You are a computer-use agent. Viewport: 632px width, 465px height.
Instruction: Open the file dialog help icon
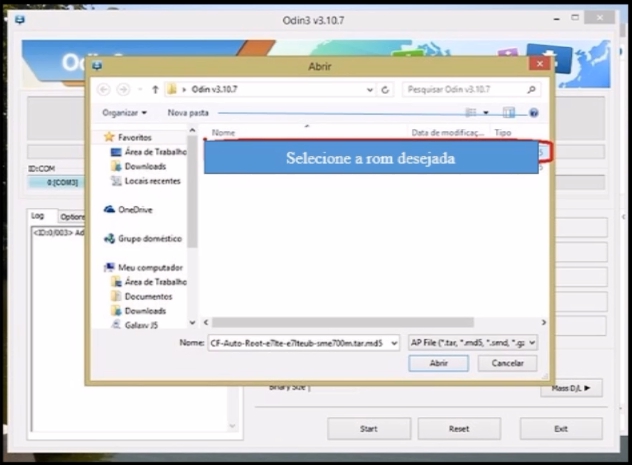click(x=534, y=113)
